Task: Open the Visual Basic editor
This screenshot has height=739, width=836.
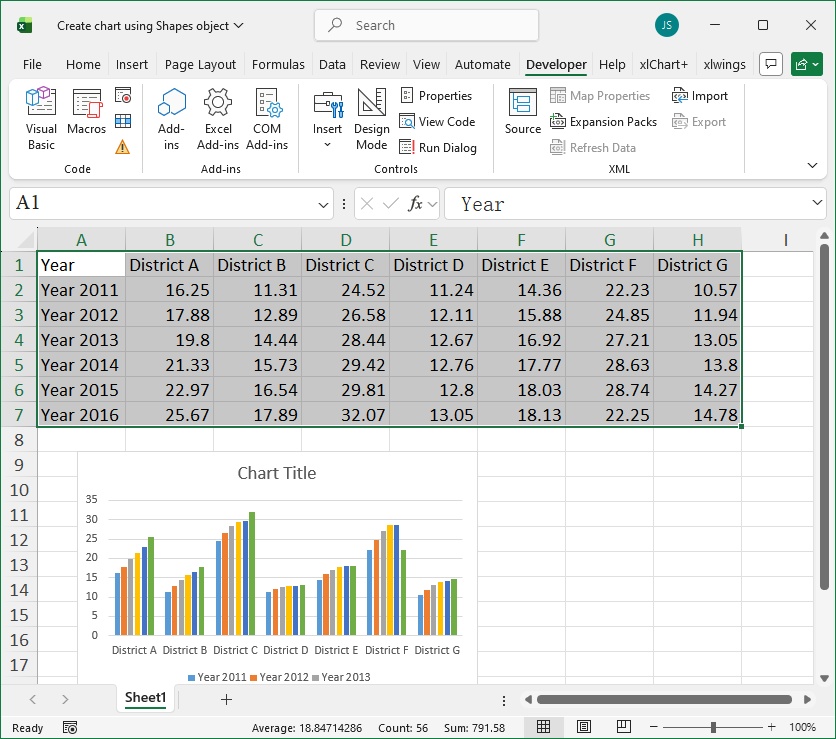Action: pos(41,119)
